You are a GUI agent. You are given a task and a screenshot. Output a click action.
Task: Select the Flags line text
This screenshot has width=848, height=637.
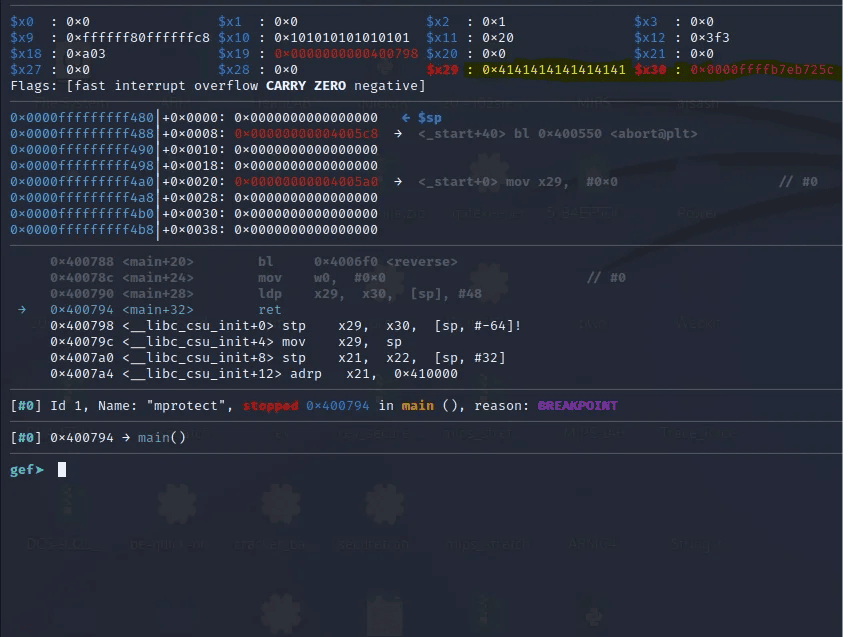[x=218, y=85]
